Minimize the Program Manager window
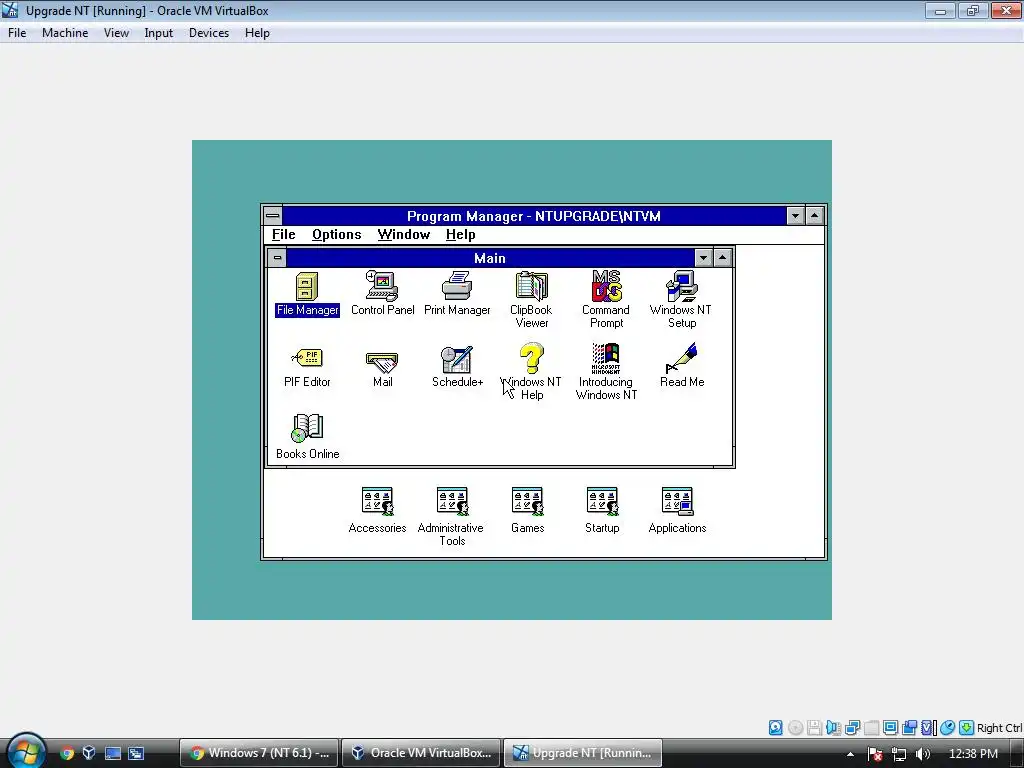 coord(795,216)
